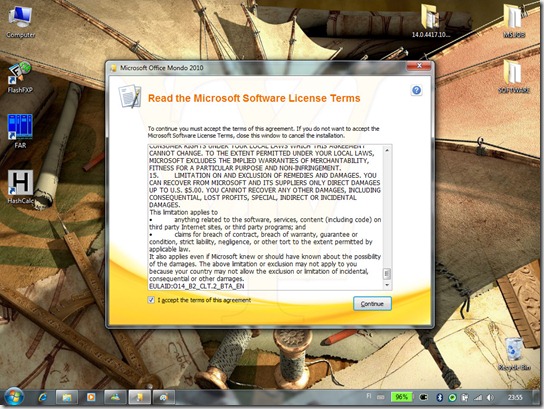The width and height of the screenshot is (544, 409).
Task: Click the Bluetooth tray icon
Action: 439,398
